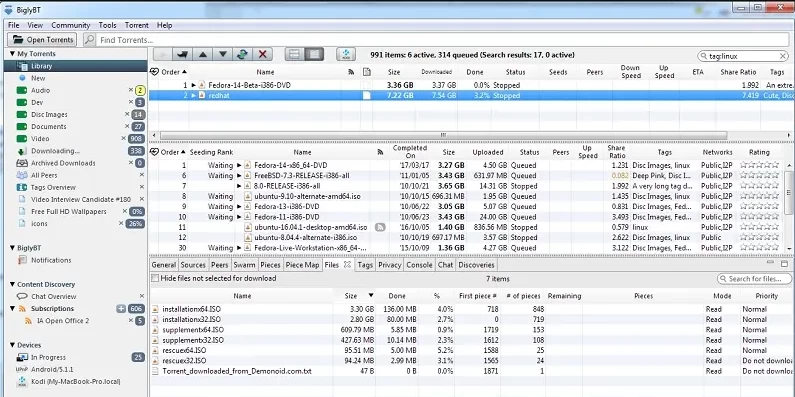This screenshot has height=397, width=795.
Task: Click the Kodi device toolbar icon
Action: tap(347, 54)
